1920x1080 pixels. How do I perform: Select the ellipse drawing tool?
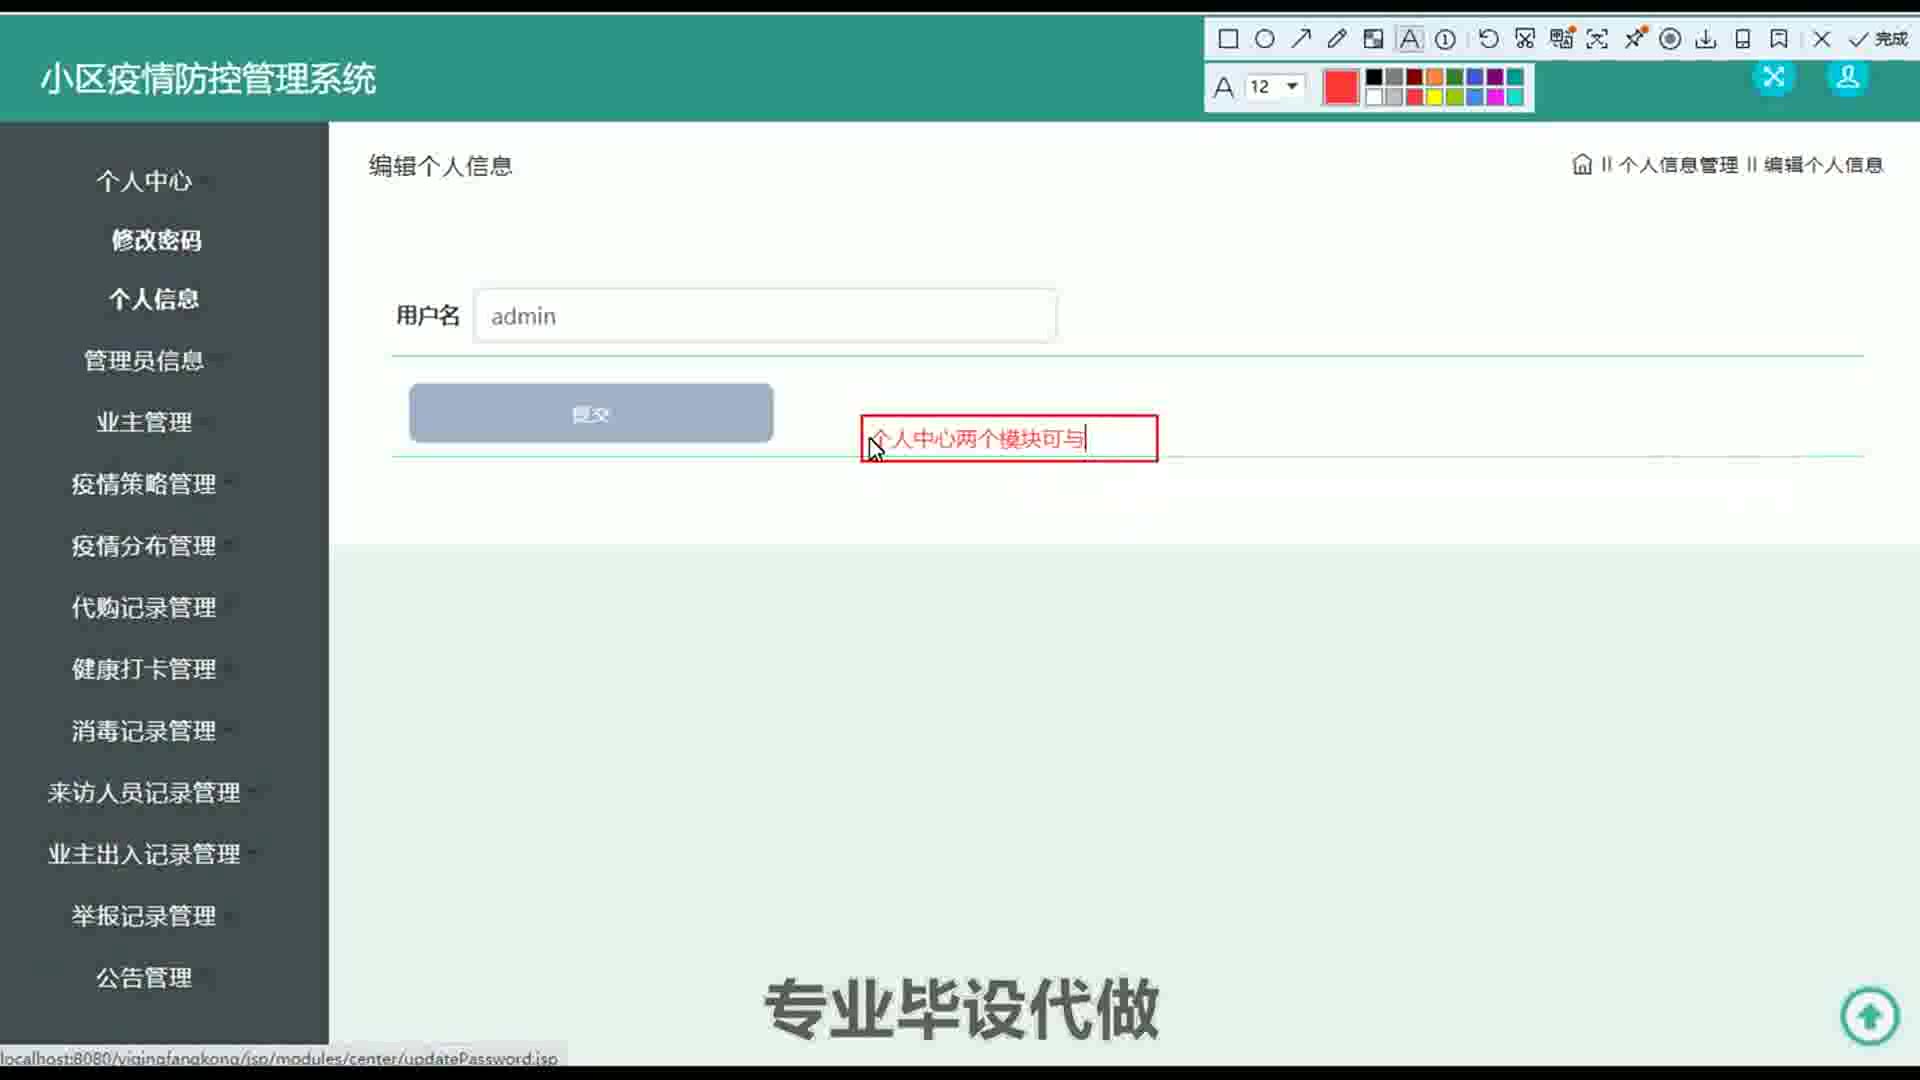(x=1264, y=39)
